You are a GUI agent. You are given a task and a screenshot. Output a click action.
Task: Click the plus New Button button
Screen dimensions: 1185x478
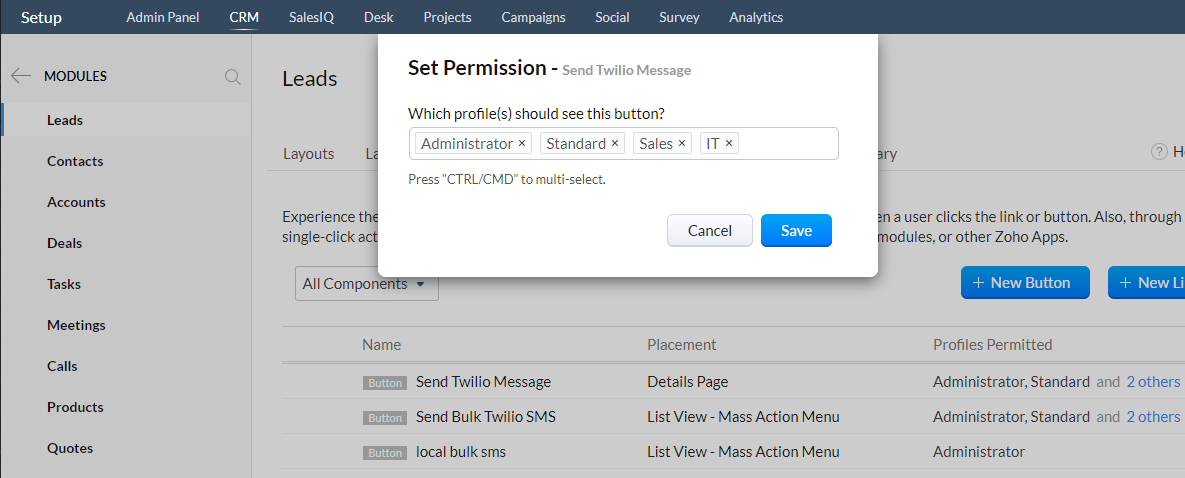click(1025, 283)
